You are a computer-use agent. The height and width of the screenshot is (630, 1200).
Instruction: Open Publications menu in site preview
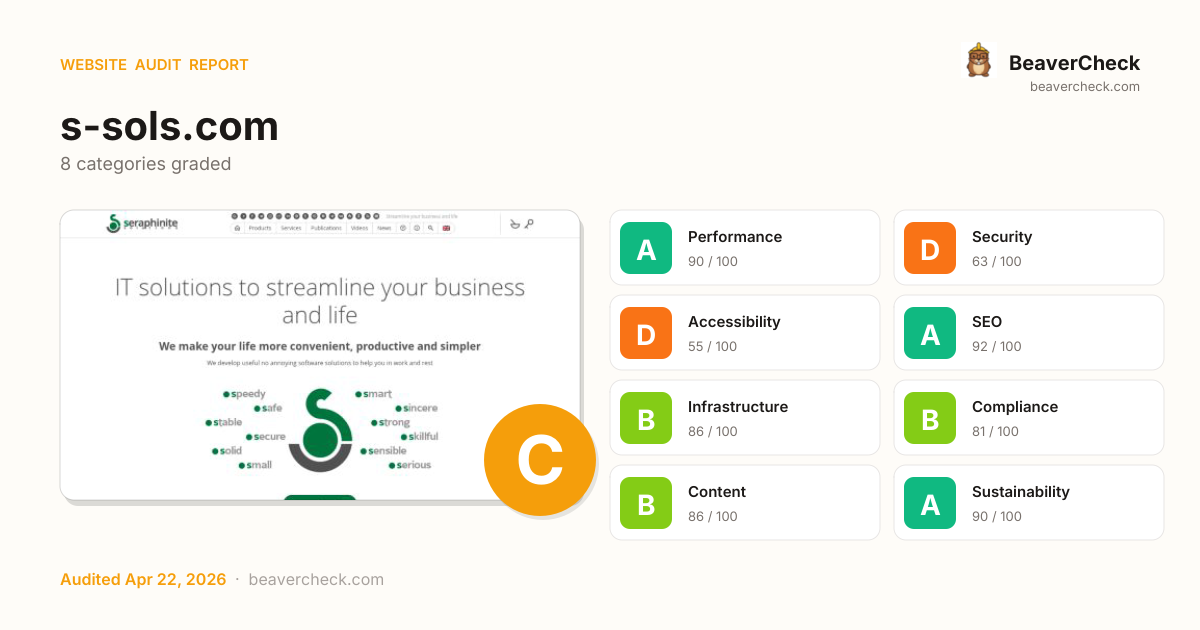[326, 228]
